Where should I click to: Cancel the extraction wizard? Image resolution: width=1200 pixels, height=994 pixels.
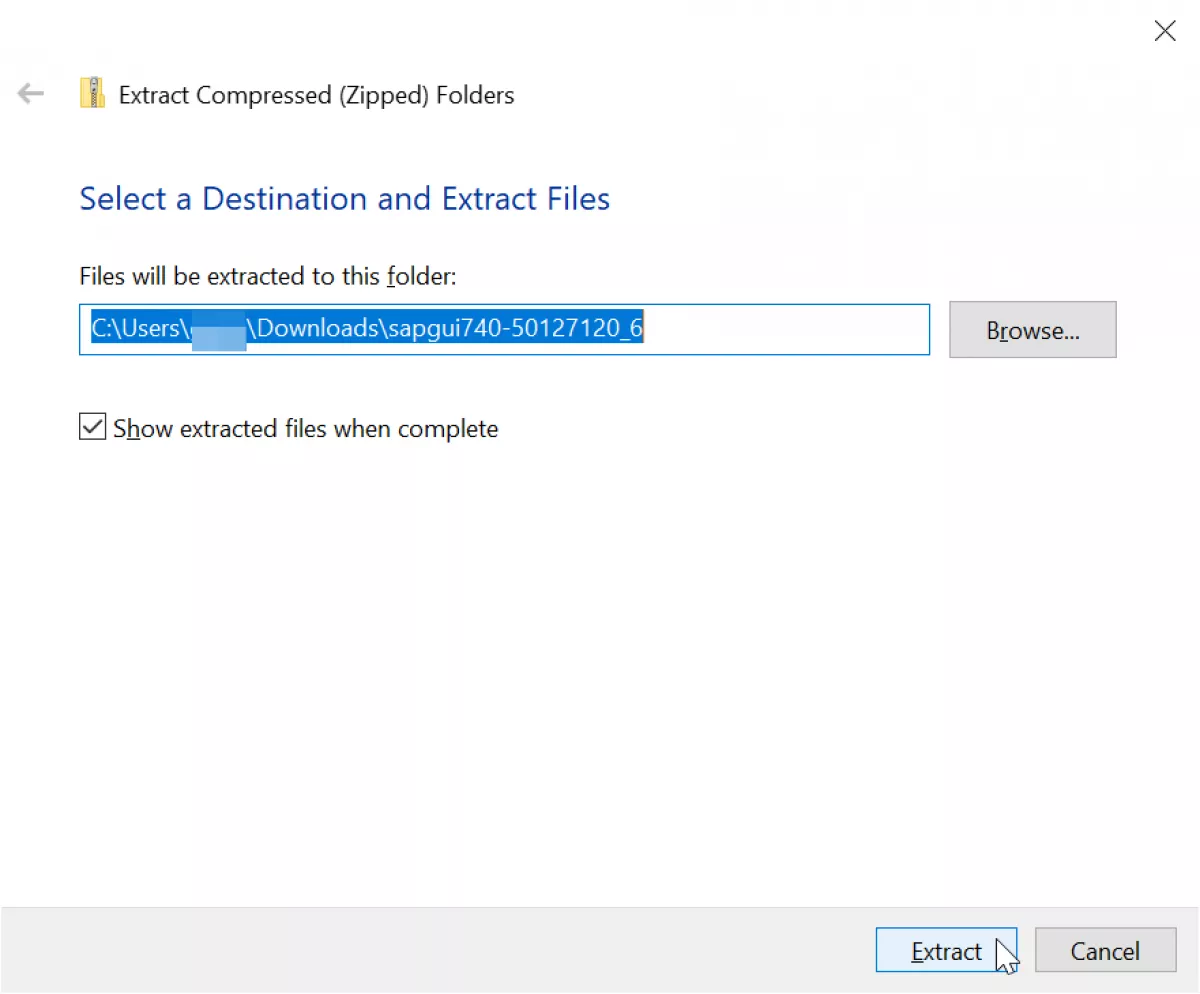coord(1105,950)
